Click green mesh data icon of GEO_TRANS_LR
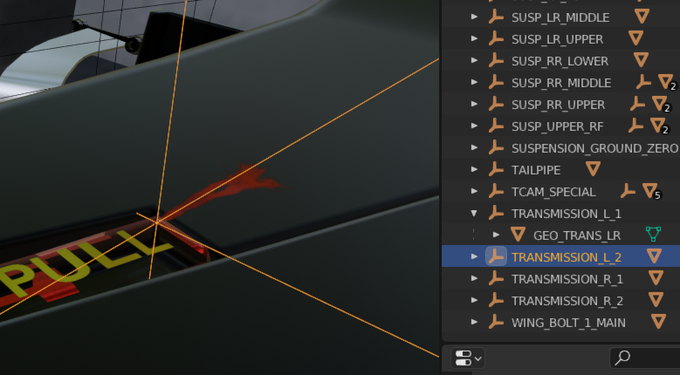Screen dimensions: 680x375 (653, 234)
